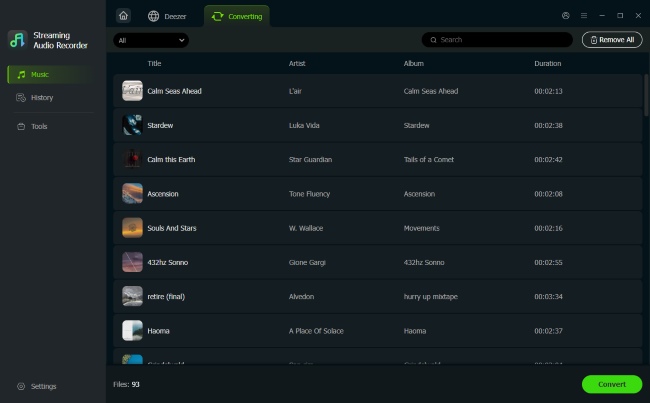Click the Tools toolbox icon
650x403 pixels.
[21, 126]
